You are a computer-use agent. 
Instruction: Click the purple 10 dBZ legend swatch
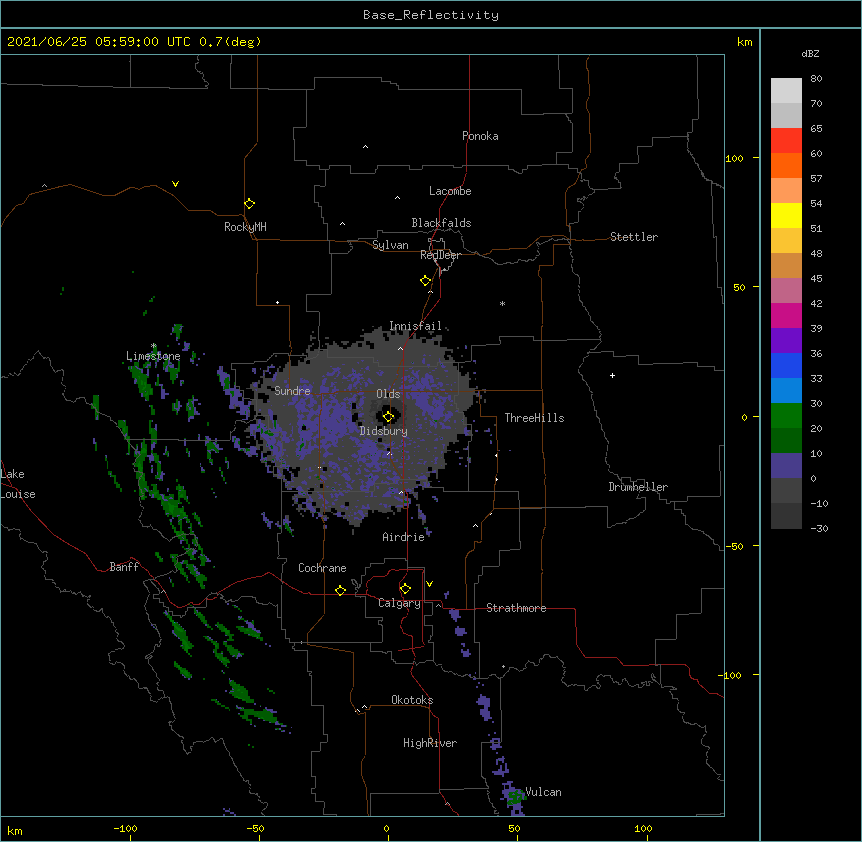786,466
